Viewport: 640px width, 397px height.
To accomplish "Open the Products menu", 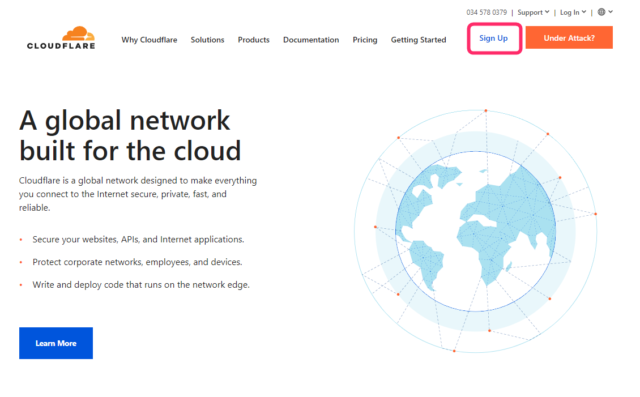I will [253, 40].
